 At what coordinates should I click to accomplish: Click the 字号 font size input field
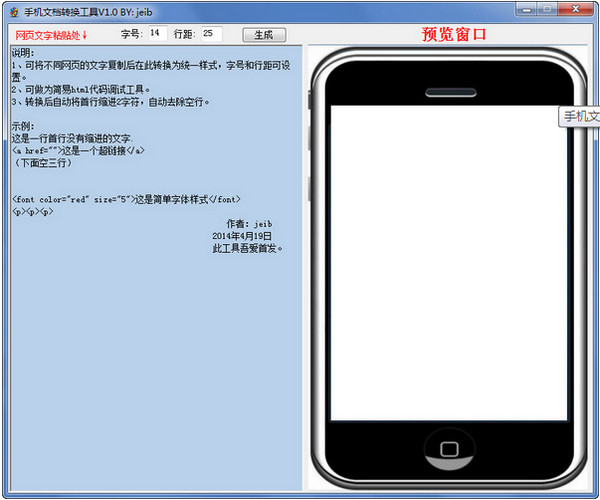157,33
